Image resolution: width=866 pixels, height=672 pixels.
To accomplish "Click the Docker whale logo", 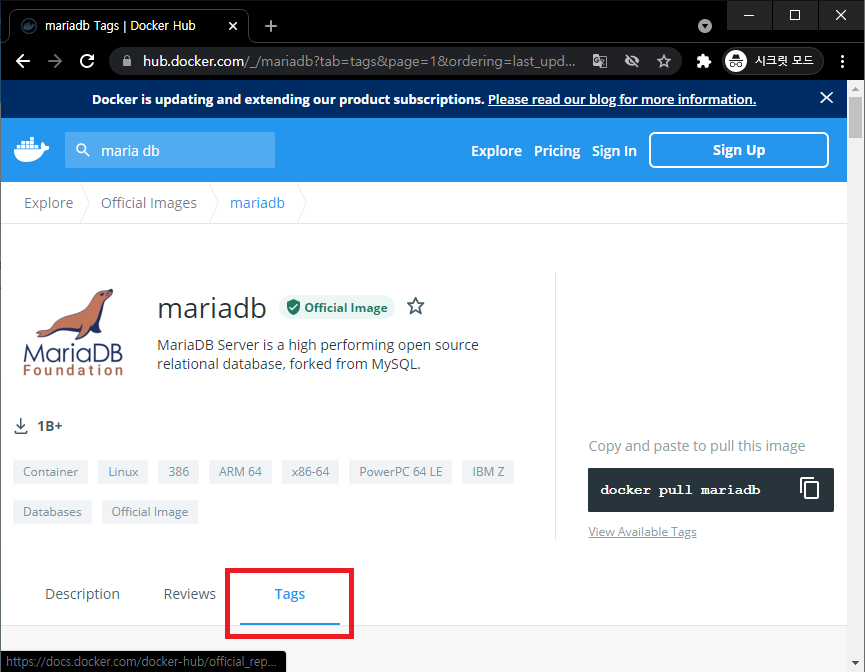I will coord(31,150).
